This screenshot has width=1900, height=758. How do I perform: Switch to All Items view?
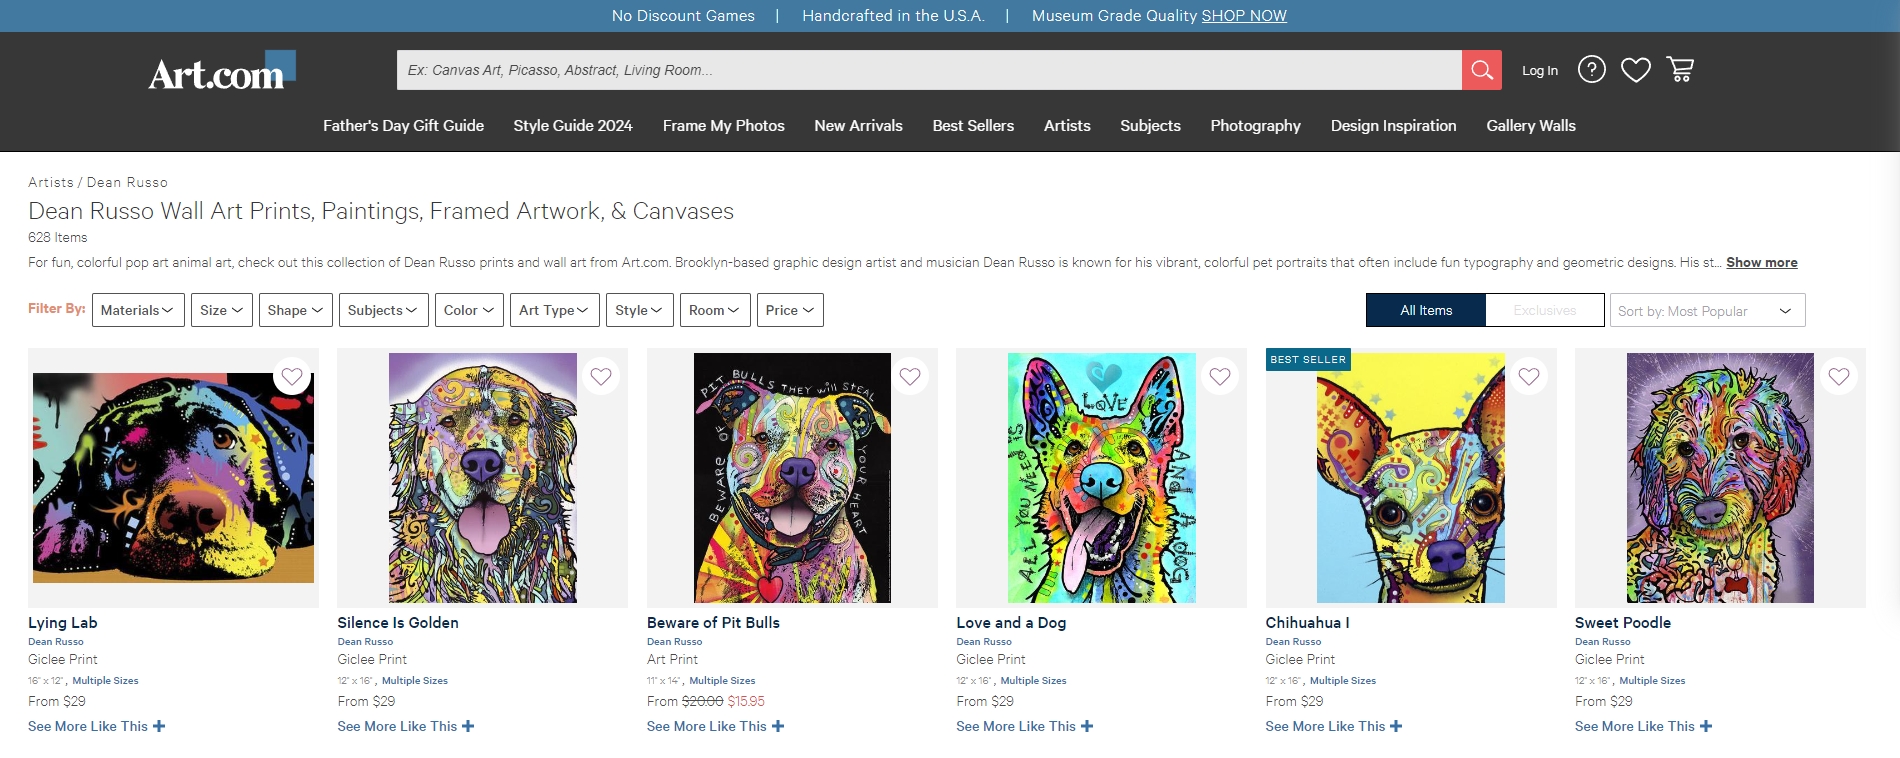click(1425, 310)
